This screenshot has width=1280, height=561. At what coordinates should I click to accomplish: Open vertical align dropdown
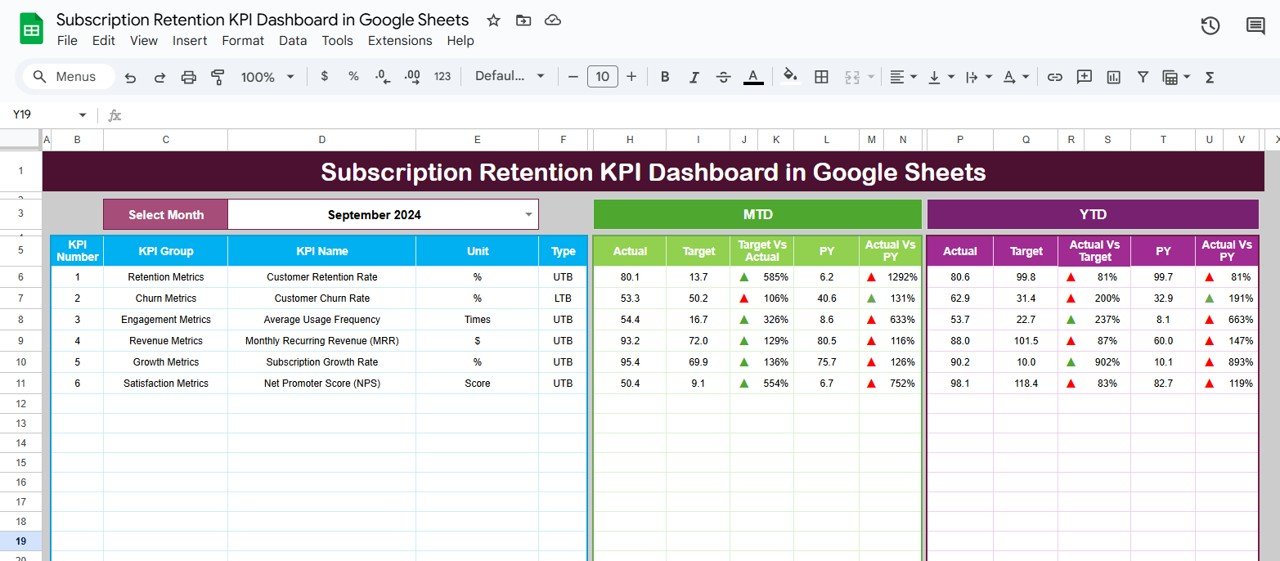point(941,77)
